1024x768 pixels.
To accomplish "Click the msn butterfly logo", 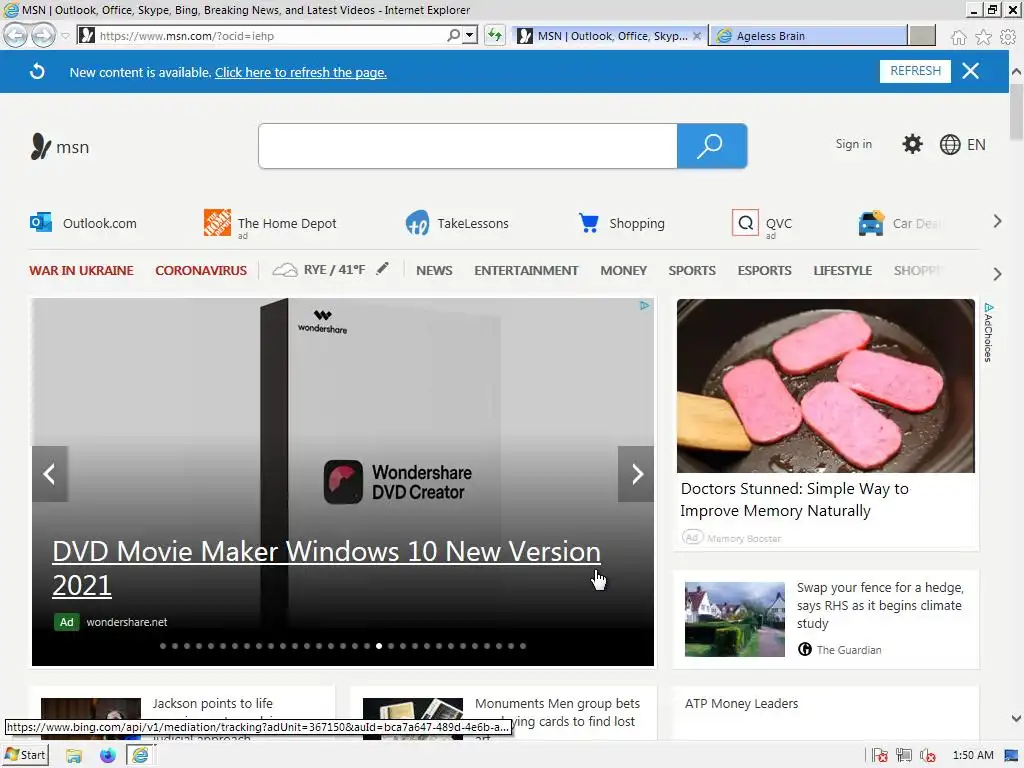I will tap(59, 146).
